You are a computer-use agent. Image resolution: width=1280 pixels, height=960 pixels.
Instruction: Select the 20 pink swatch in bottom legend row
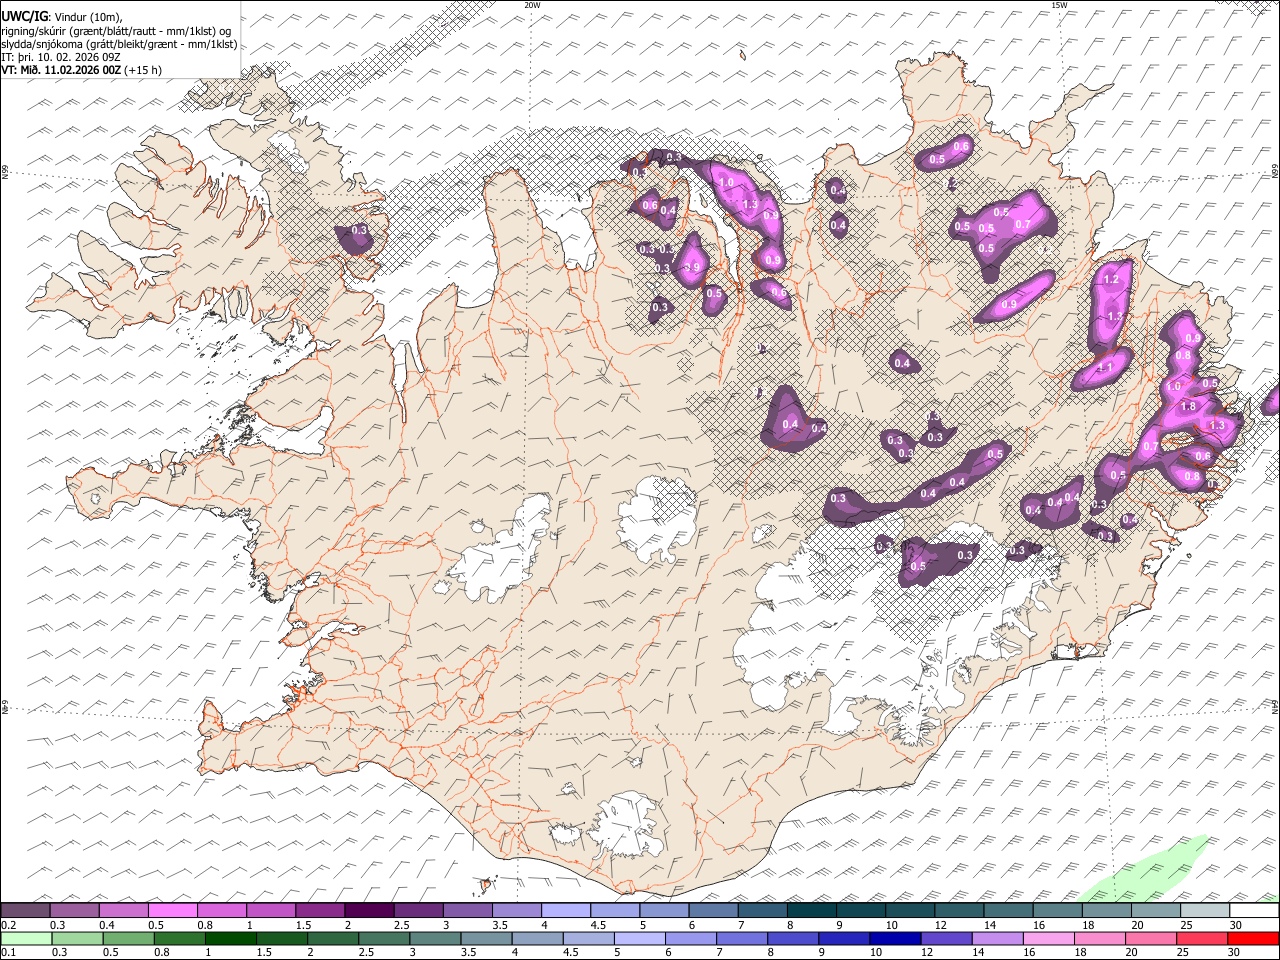[x=1151, y=938]
